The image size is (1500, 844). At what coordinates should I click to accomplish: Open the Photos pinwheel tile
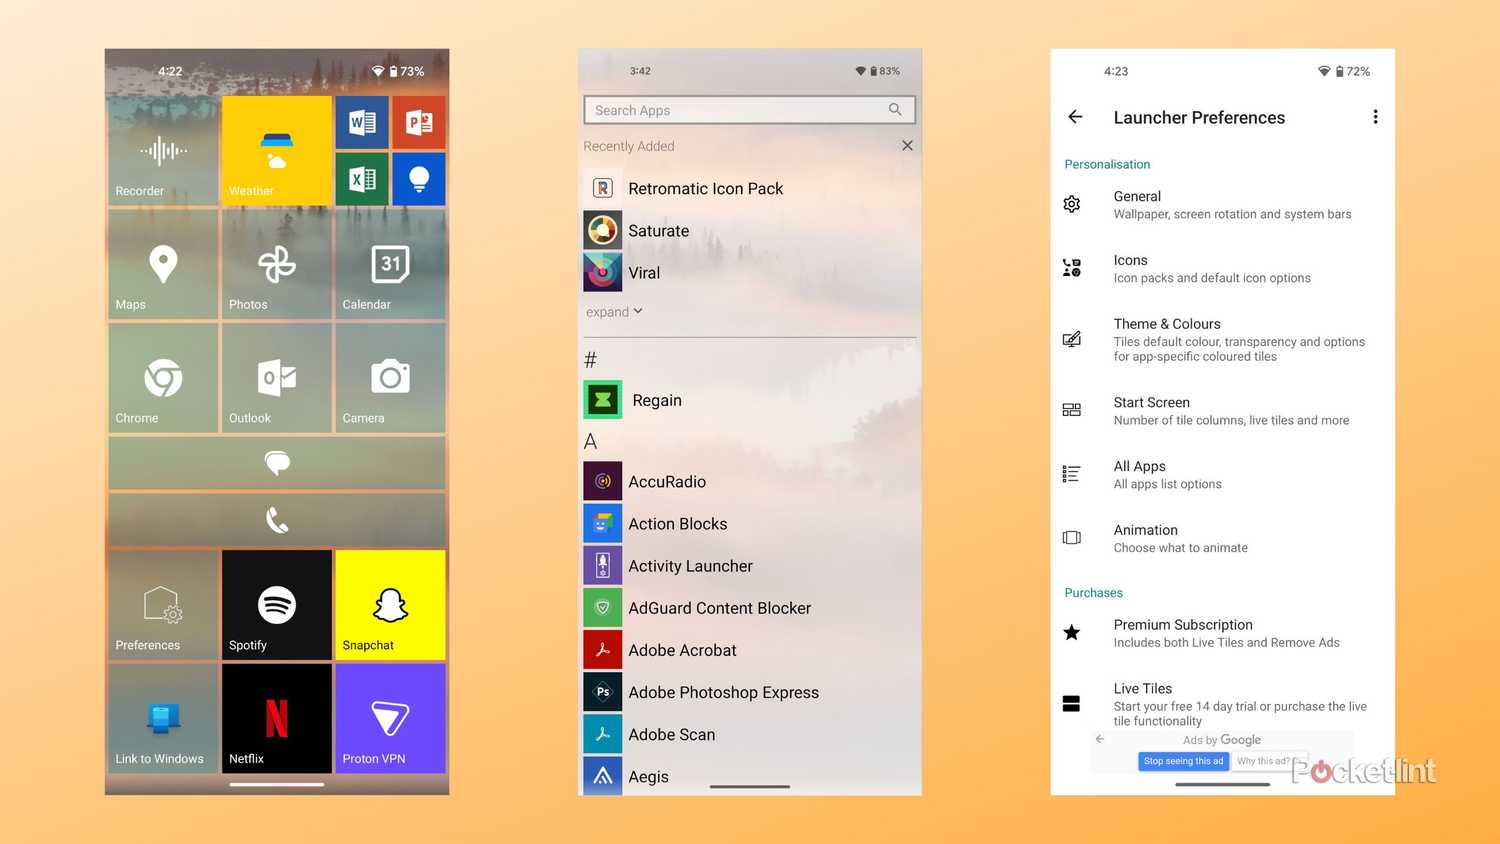click(x=277, y=265)
